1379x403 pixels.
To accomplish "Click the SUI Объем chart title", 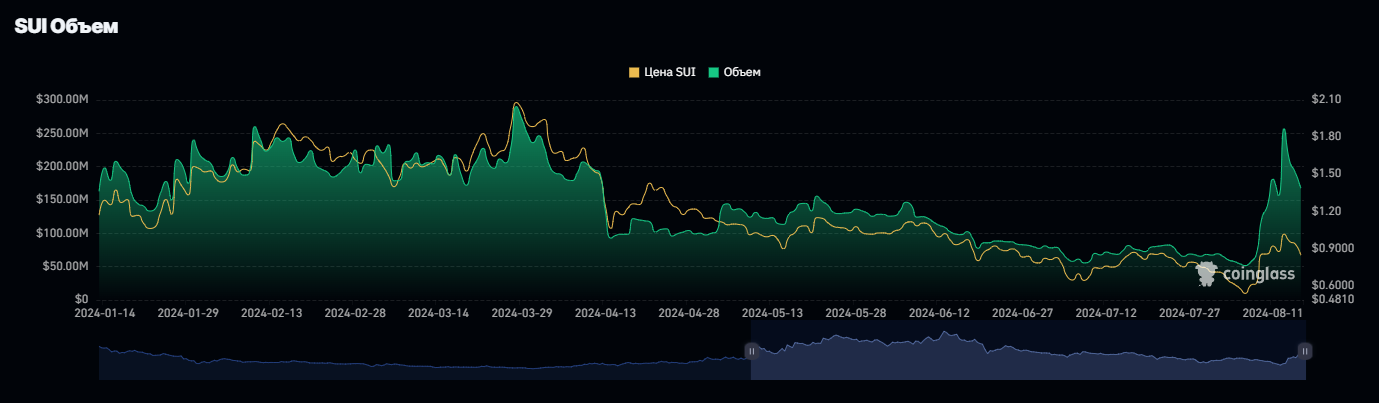I will coord(66,27).
